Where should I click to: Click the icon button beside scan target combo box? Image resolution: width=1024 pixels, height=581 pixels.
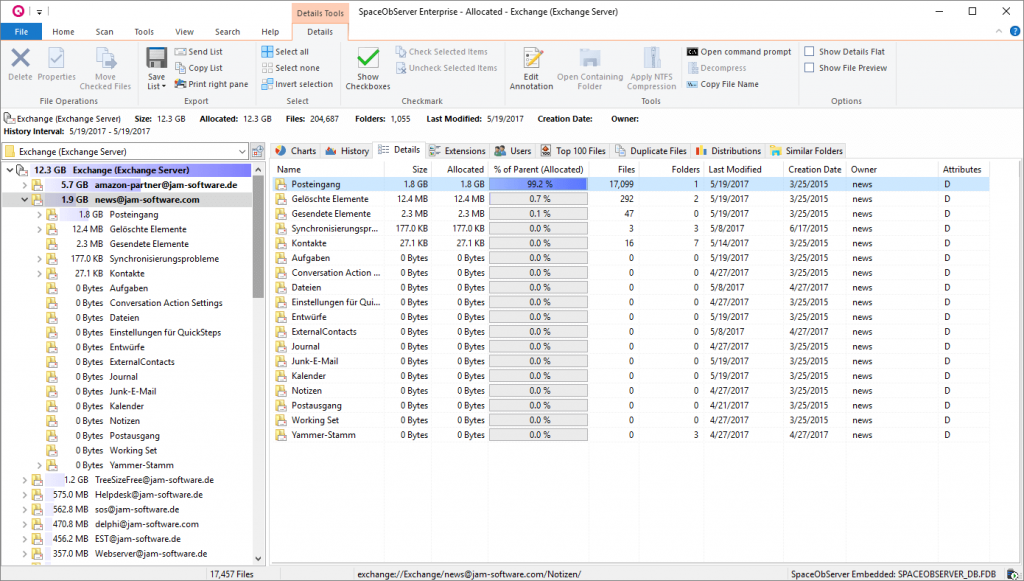tap(257, 151)
